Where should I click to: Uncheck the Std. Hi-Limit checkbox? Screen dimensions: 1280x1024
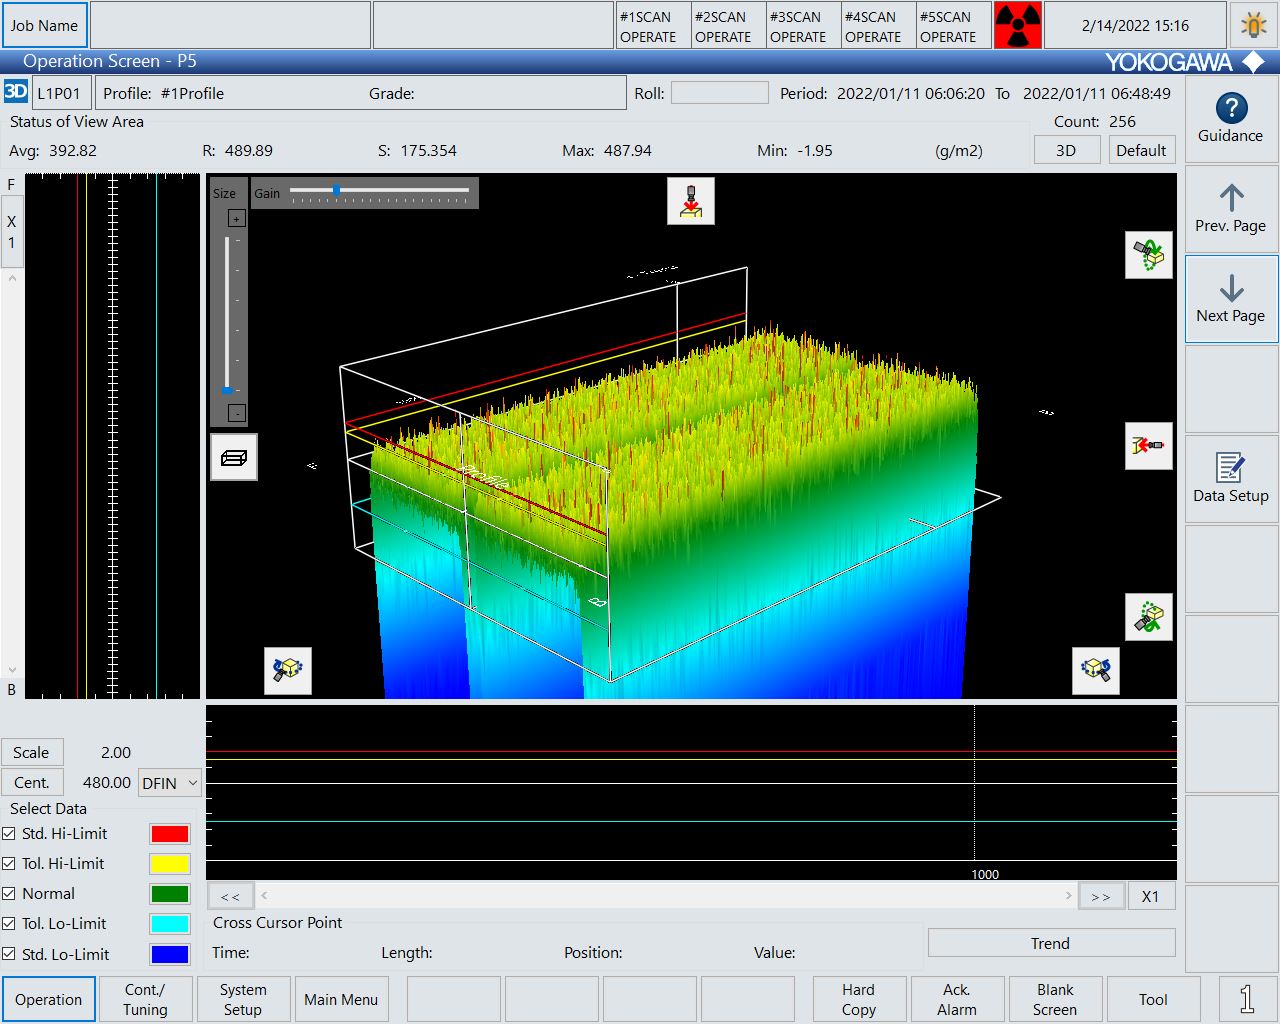(x=9, y=834)
